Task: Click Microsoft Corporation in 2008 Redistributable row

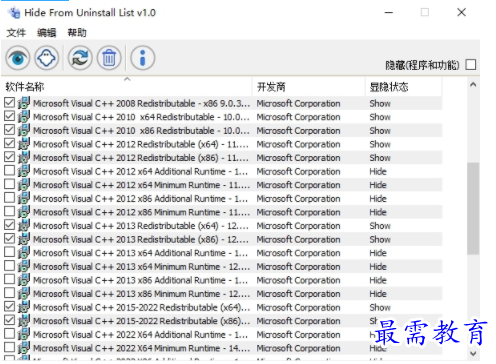Action: click(298, 103)
